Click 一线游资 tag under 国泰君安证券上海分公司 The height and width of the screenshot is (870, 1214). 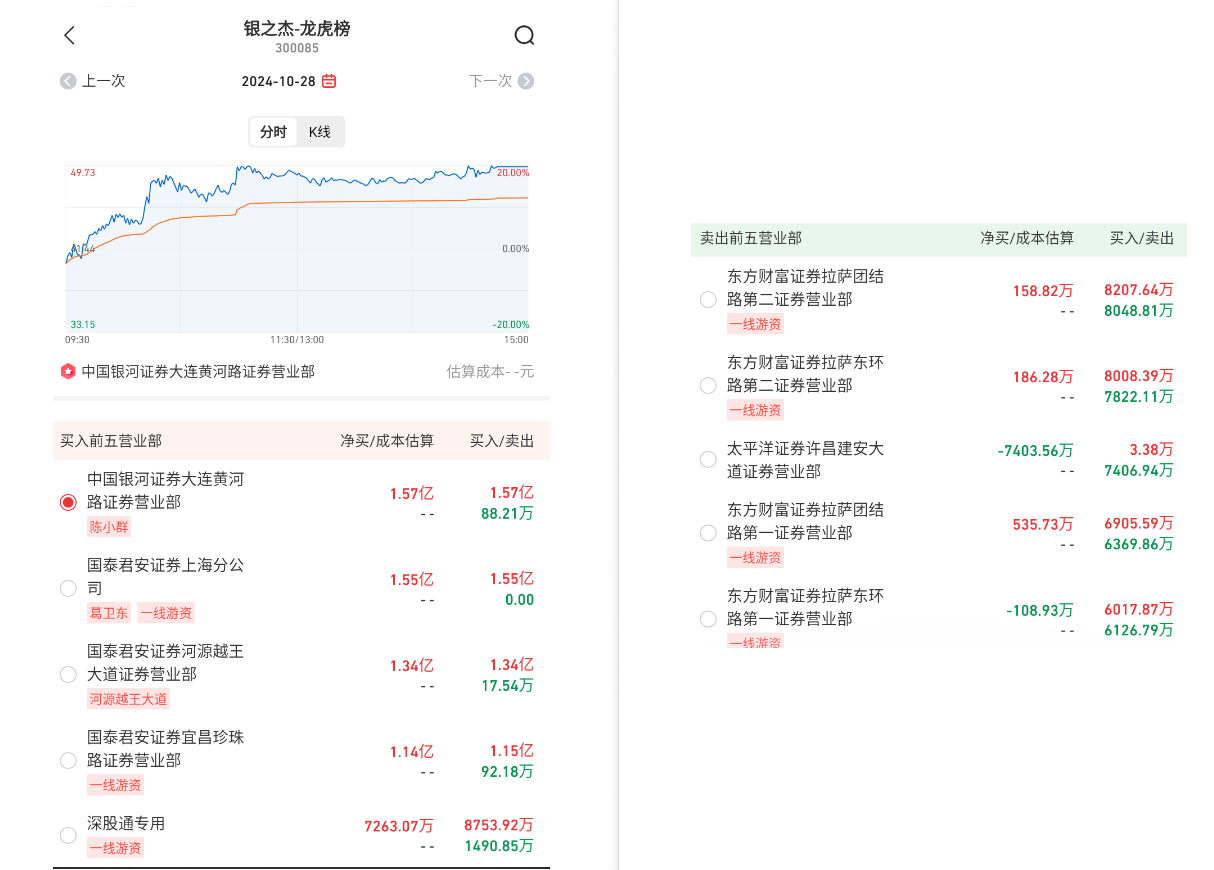point(166,613)
